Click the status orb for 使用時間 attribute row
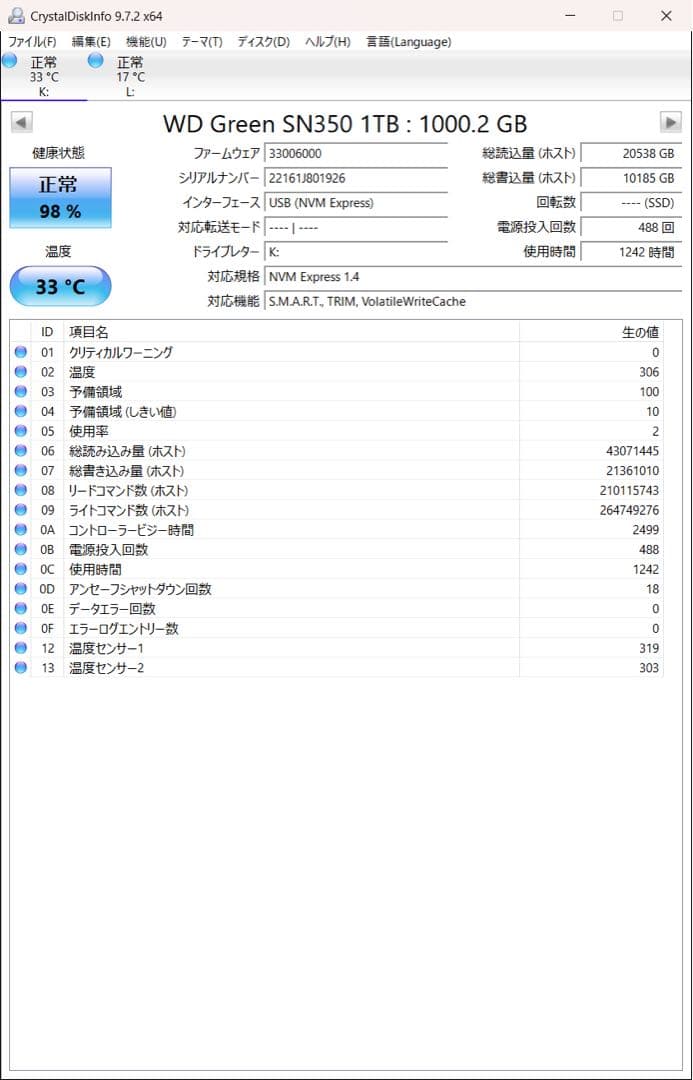The height and width of the screenshot is (1080, 693). pyautogui.click(x=21, y=569)
